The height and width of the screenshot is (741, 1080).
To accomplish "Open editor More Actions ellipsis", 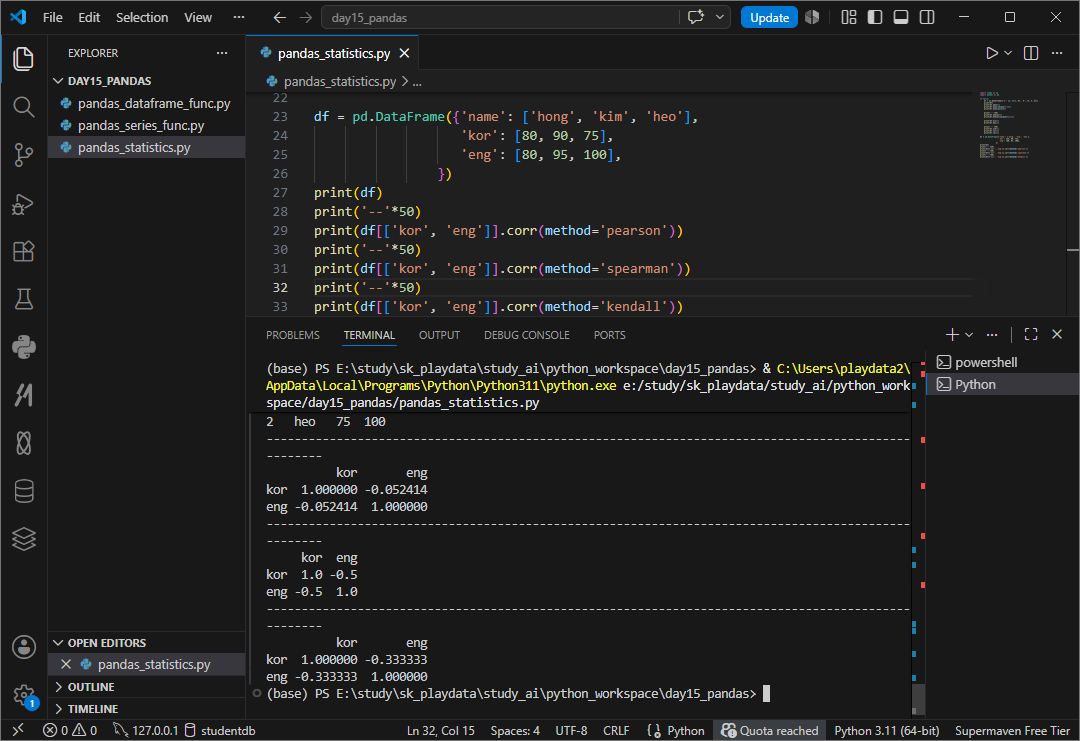I will [x=1057, y=53].
